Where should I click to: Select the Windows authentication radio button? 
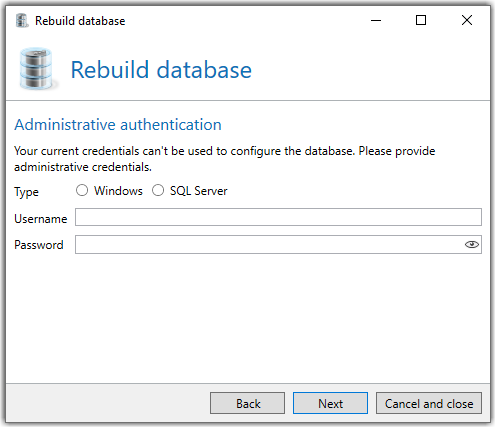82,191
